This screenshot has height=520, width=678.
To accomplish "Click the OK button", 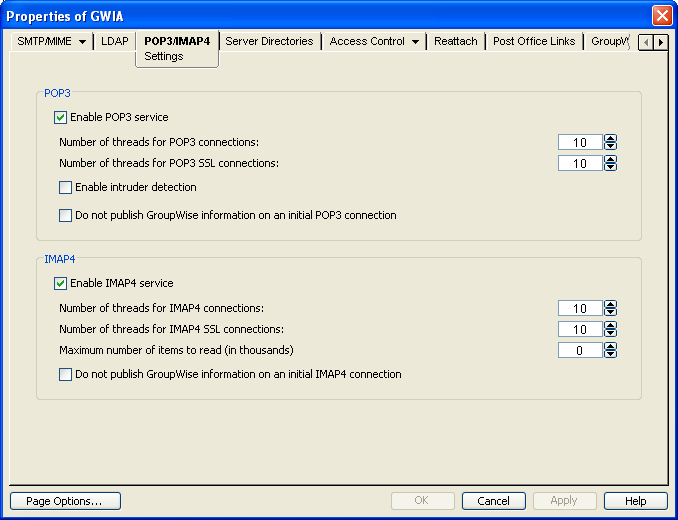I will 423,501.
